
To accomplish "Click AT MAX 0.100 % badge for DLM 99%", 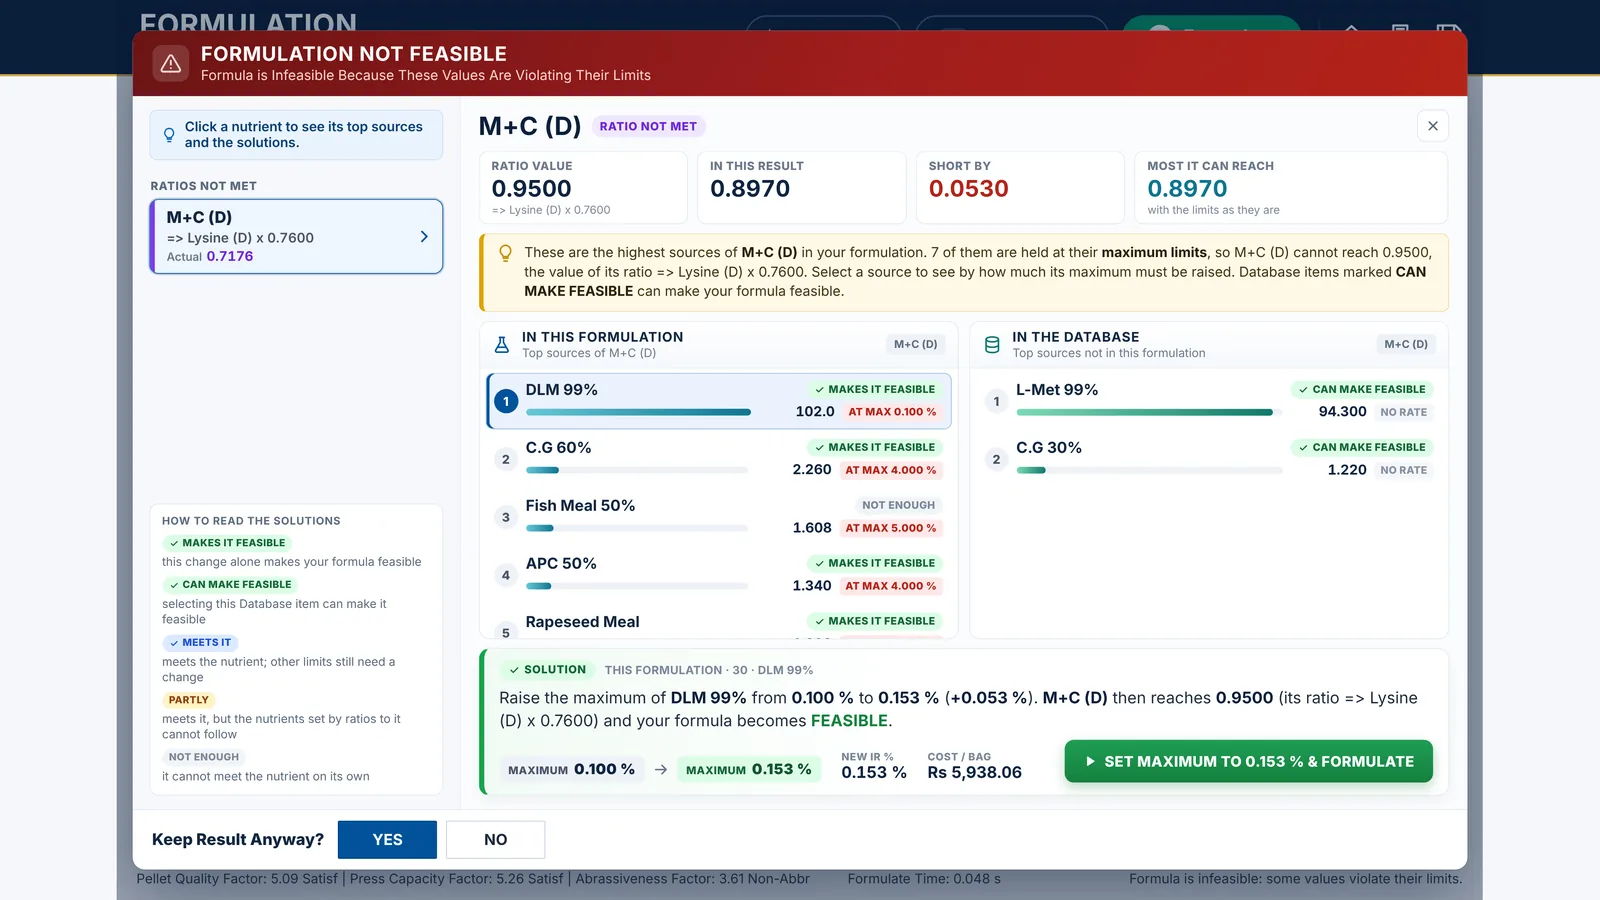I will (x=892, y=412).
